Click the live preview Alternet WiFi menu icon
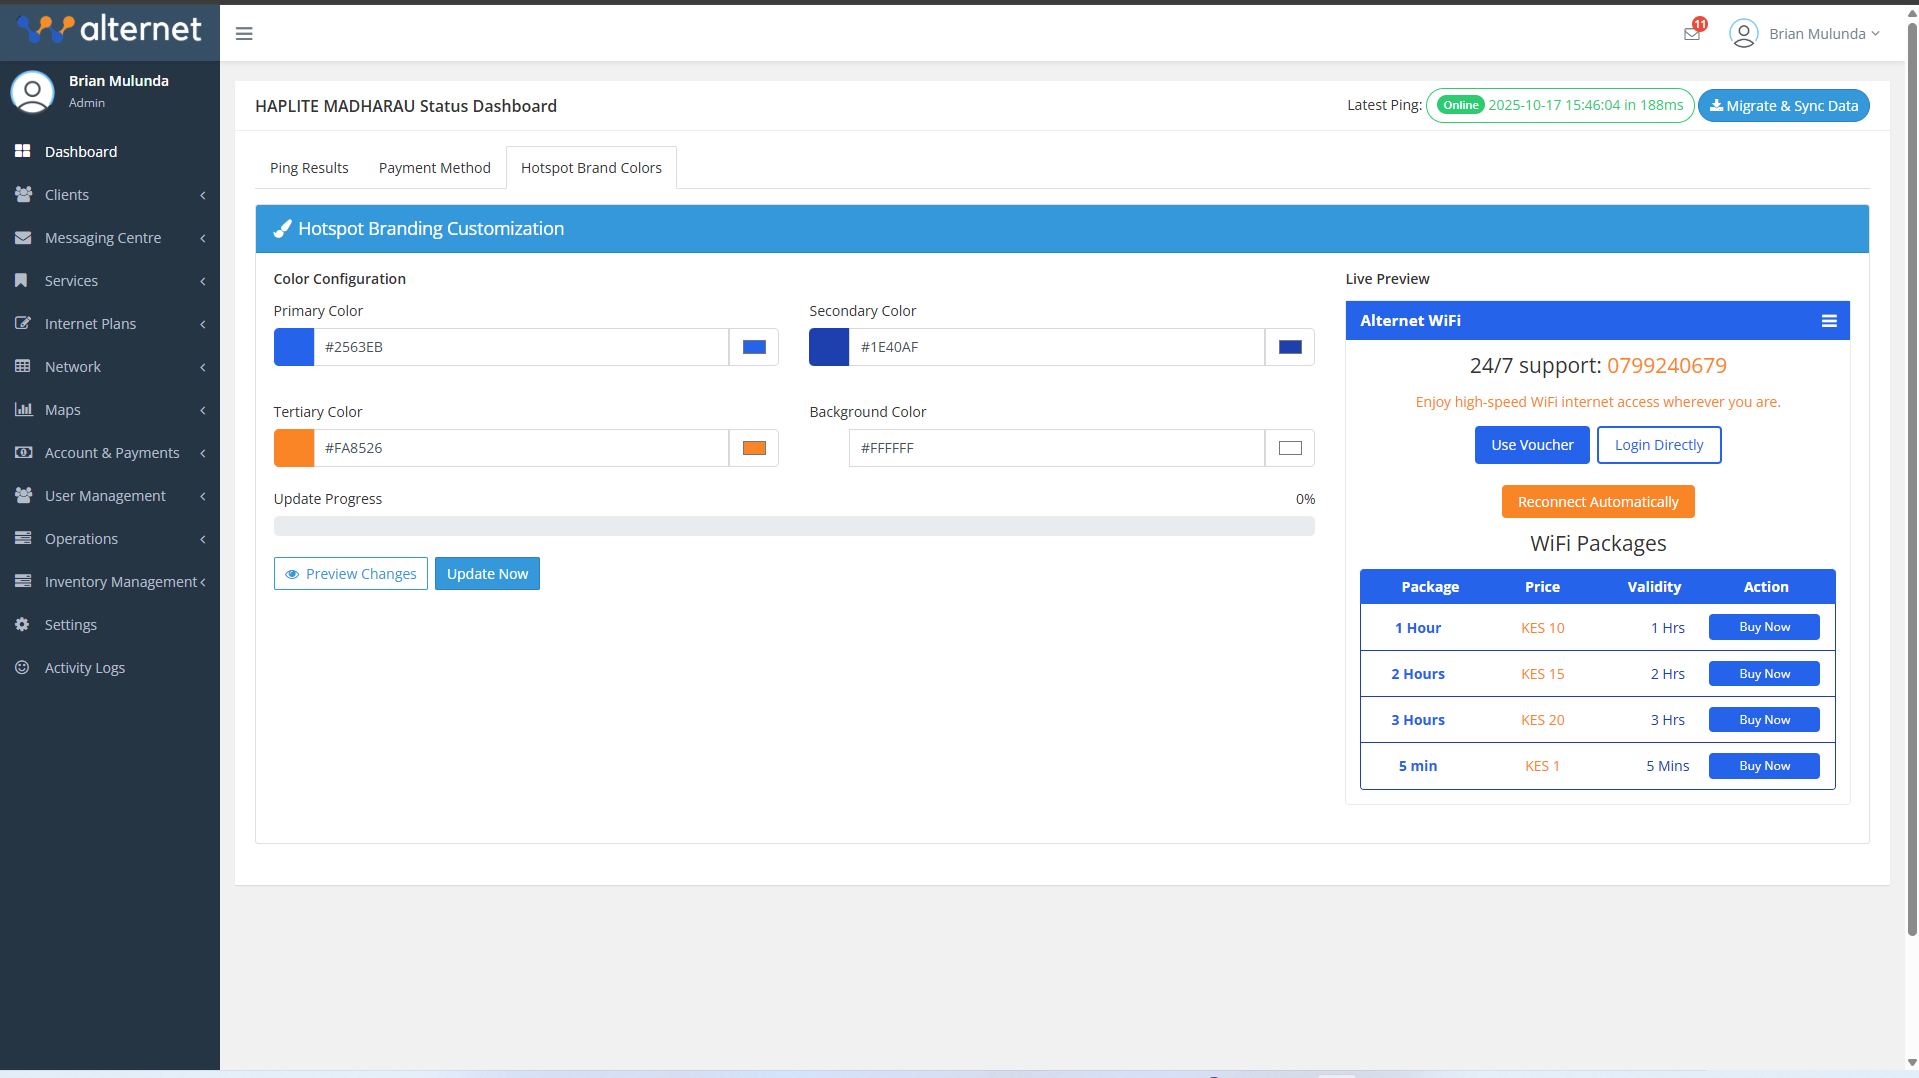Viewport: 1919px width, 1078px height. pyautogui.click(x=1829, y=321)
